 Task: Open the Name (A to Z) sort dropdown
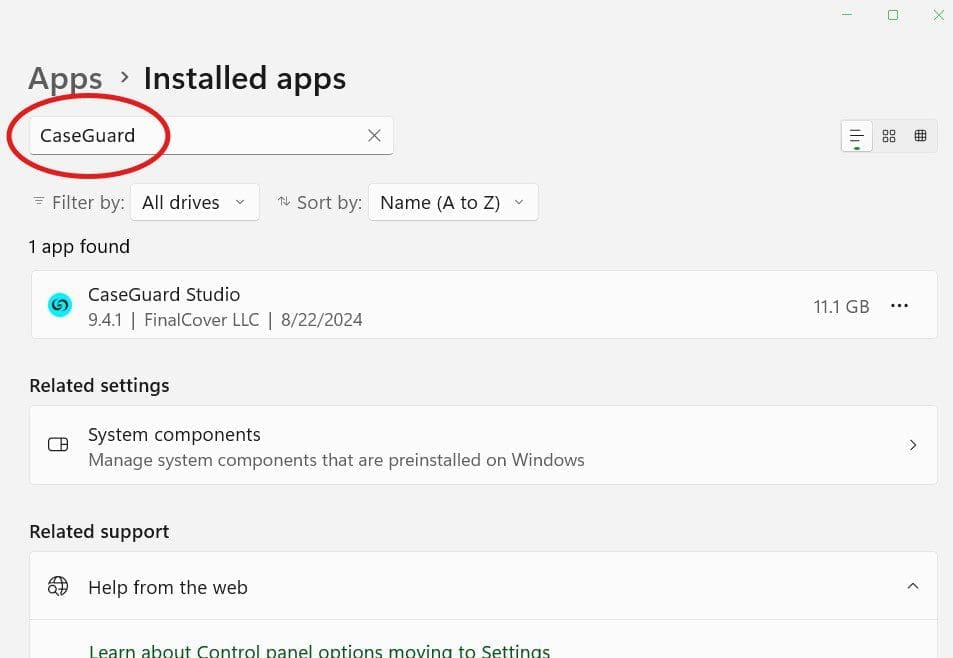click(x=453, y=202)
